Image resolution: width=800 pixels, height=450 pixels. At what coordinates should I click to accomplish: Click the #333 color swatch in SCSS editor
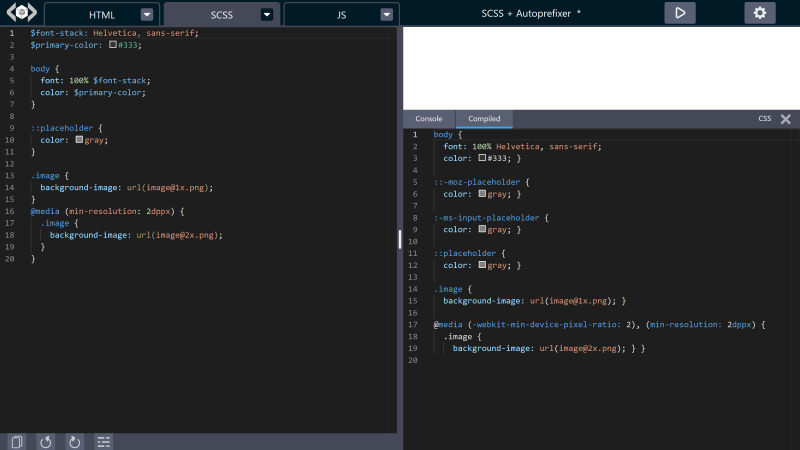pos(113,45)
